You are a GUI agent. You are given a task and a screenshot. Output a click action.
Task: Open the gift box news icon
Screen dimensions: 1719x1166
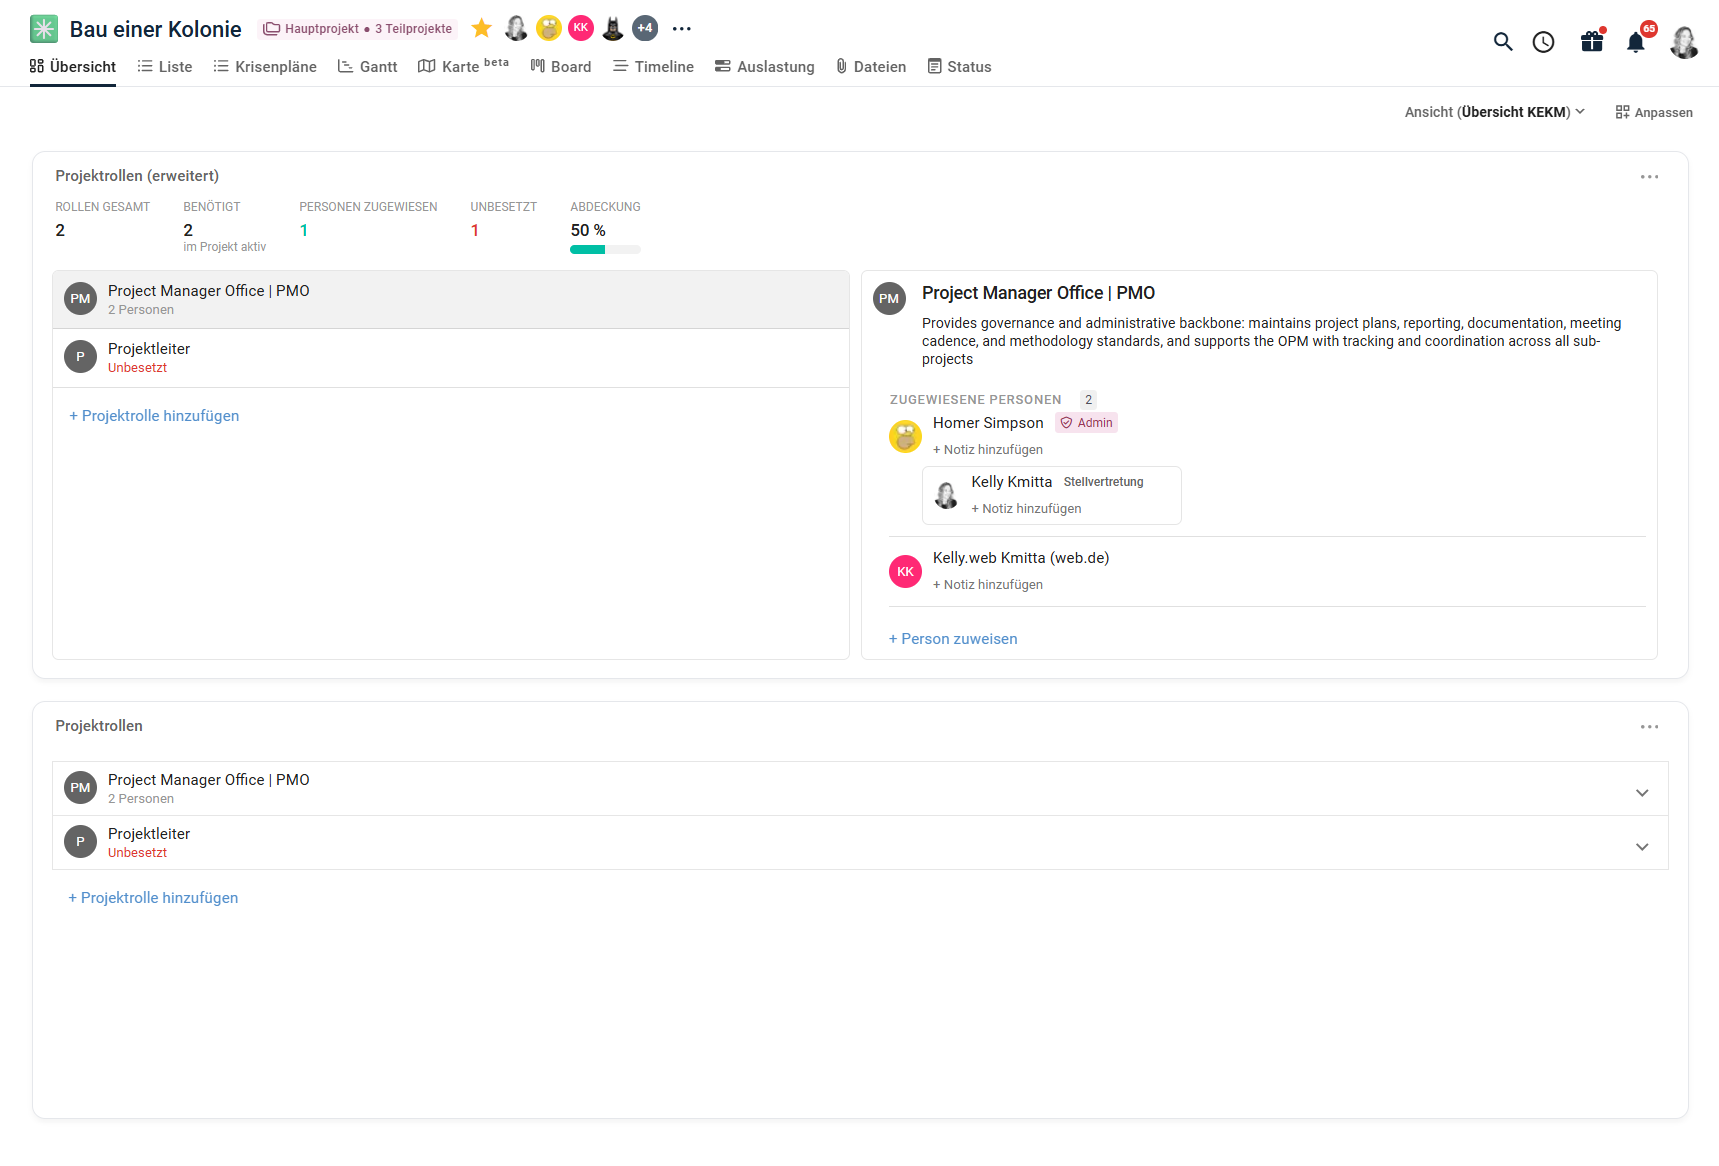click(1592, 41)
